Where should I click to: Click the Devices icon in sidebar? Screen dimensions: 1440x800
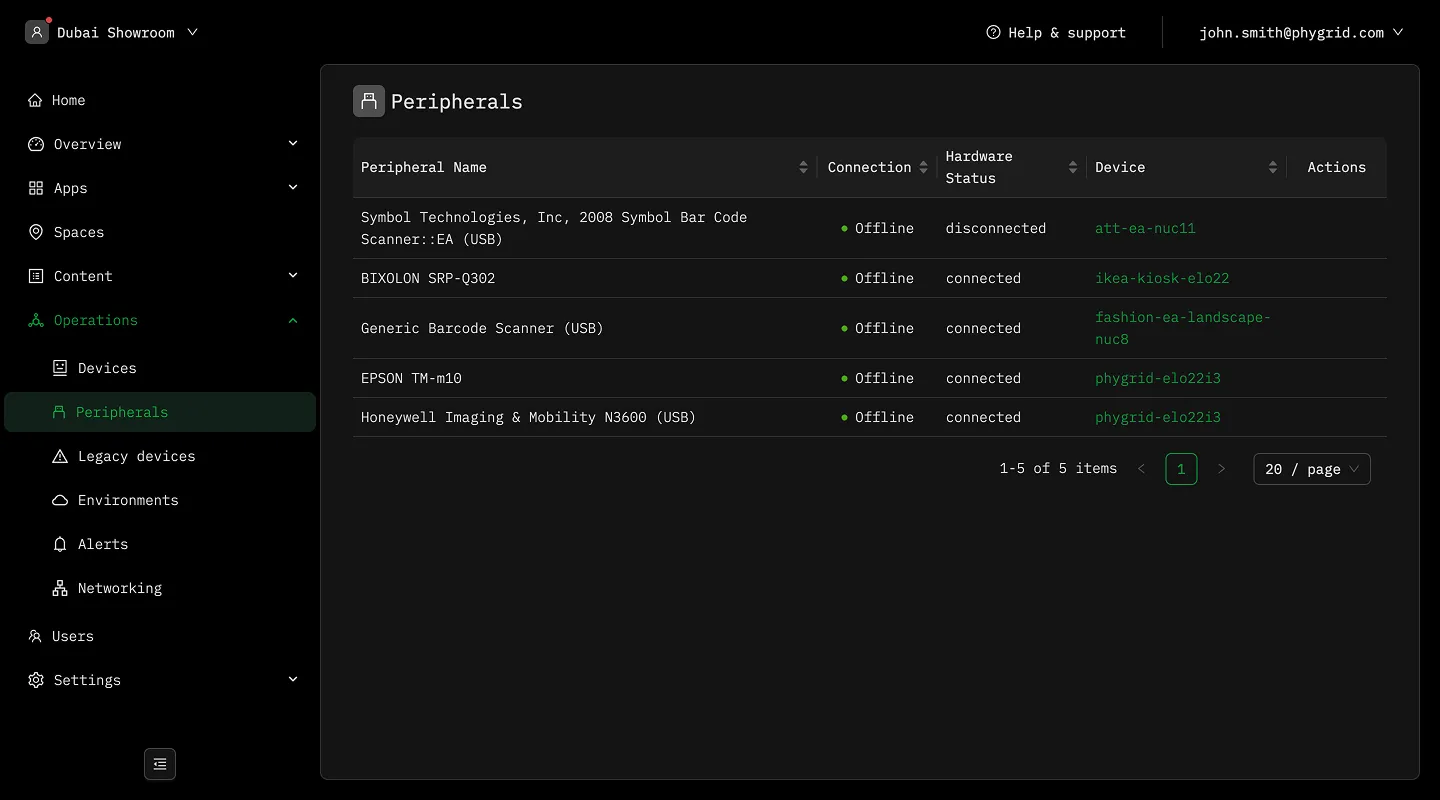tap(60, 368)
